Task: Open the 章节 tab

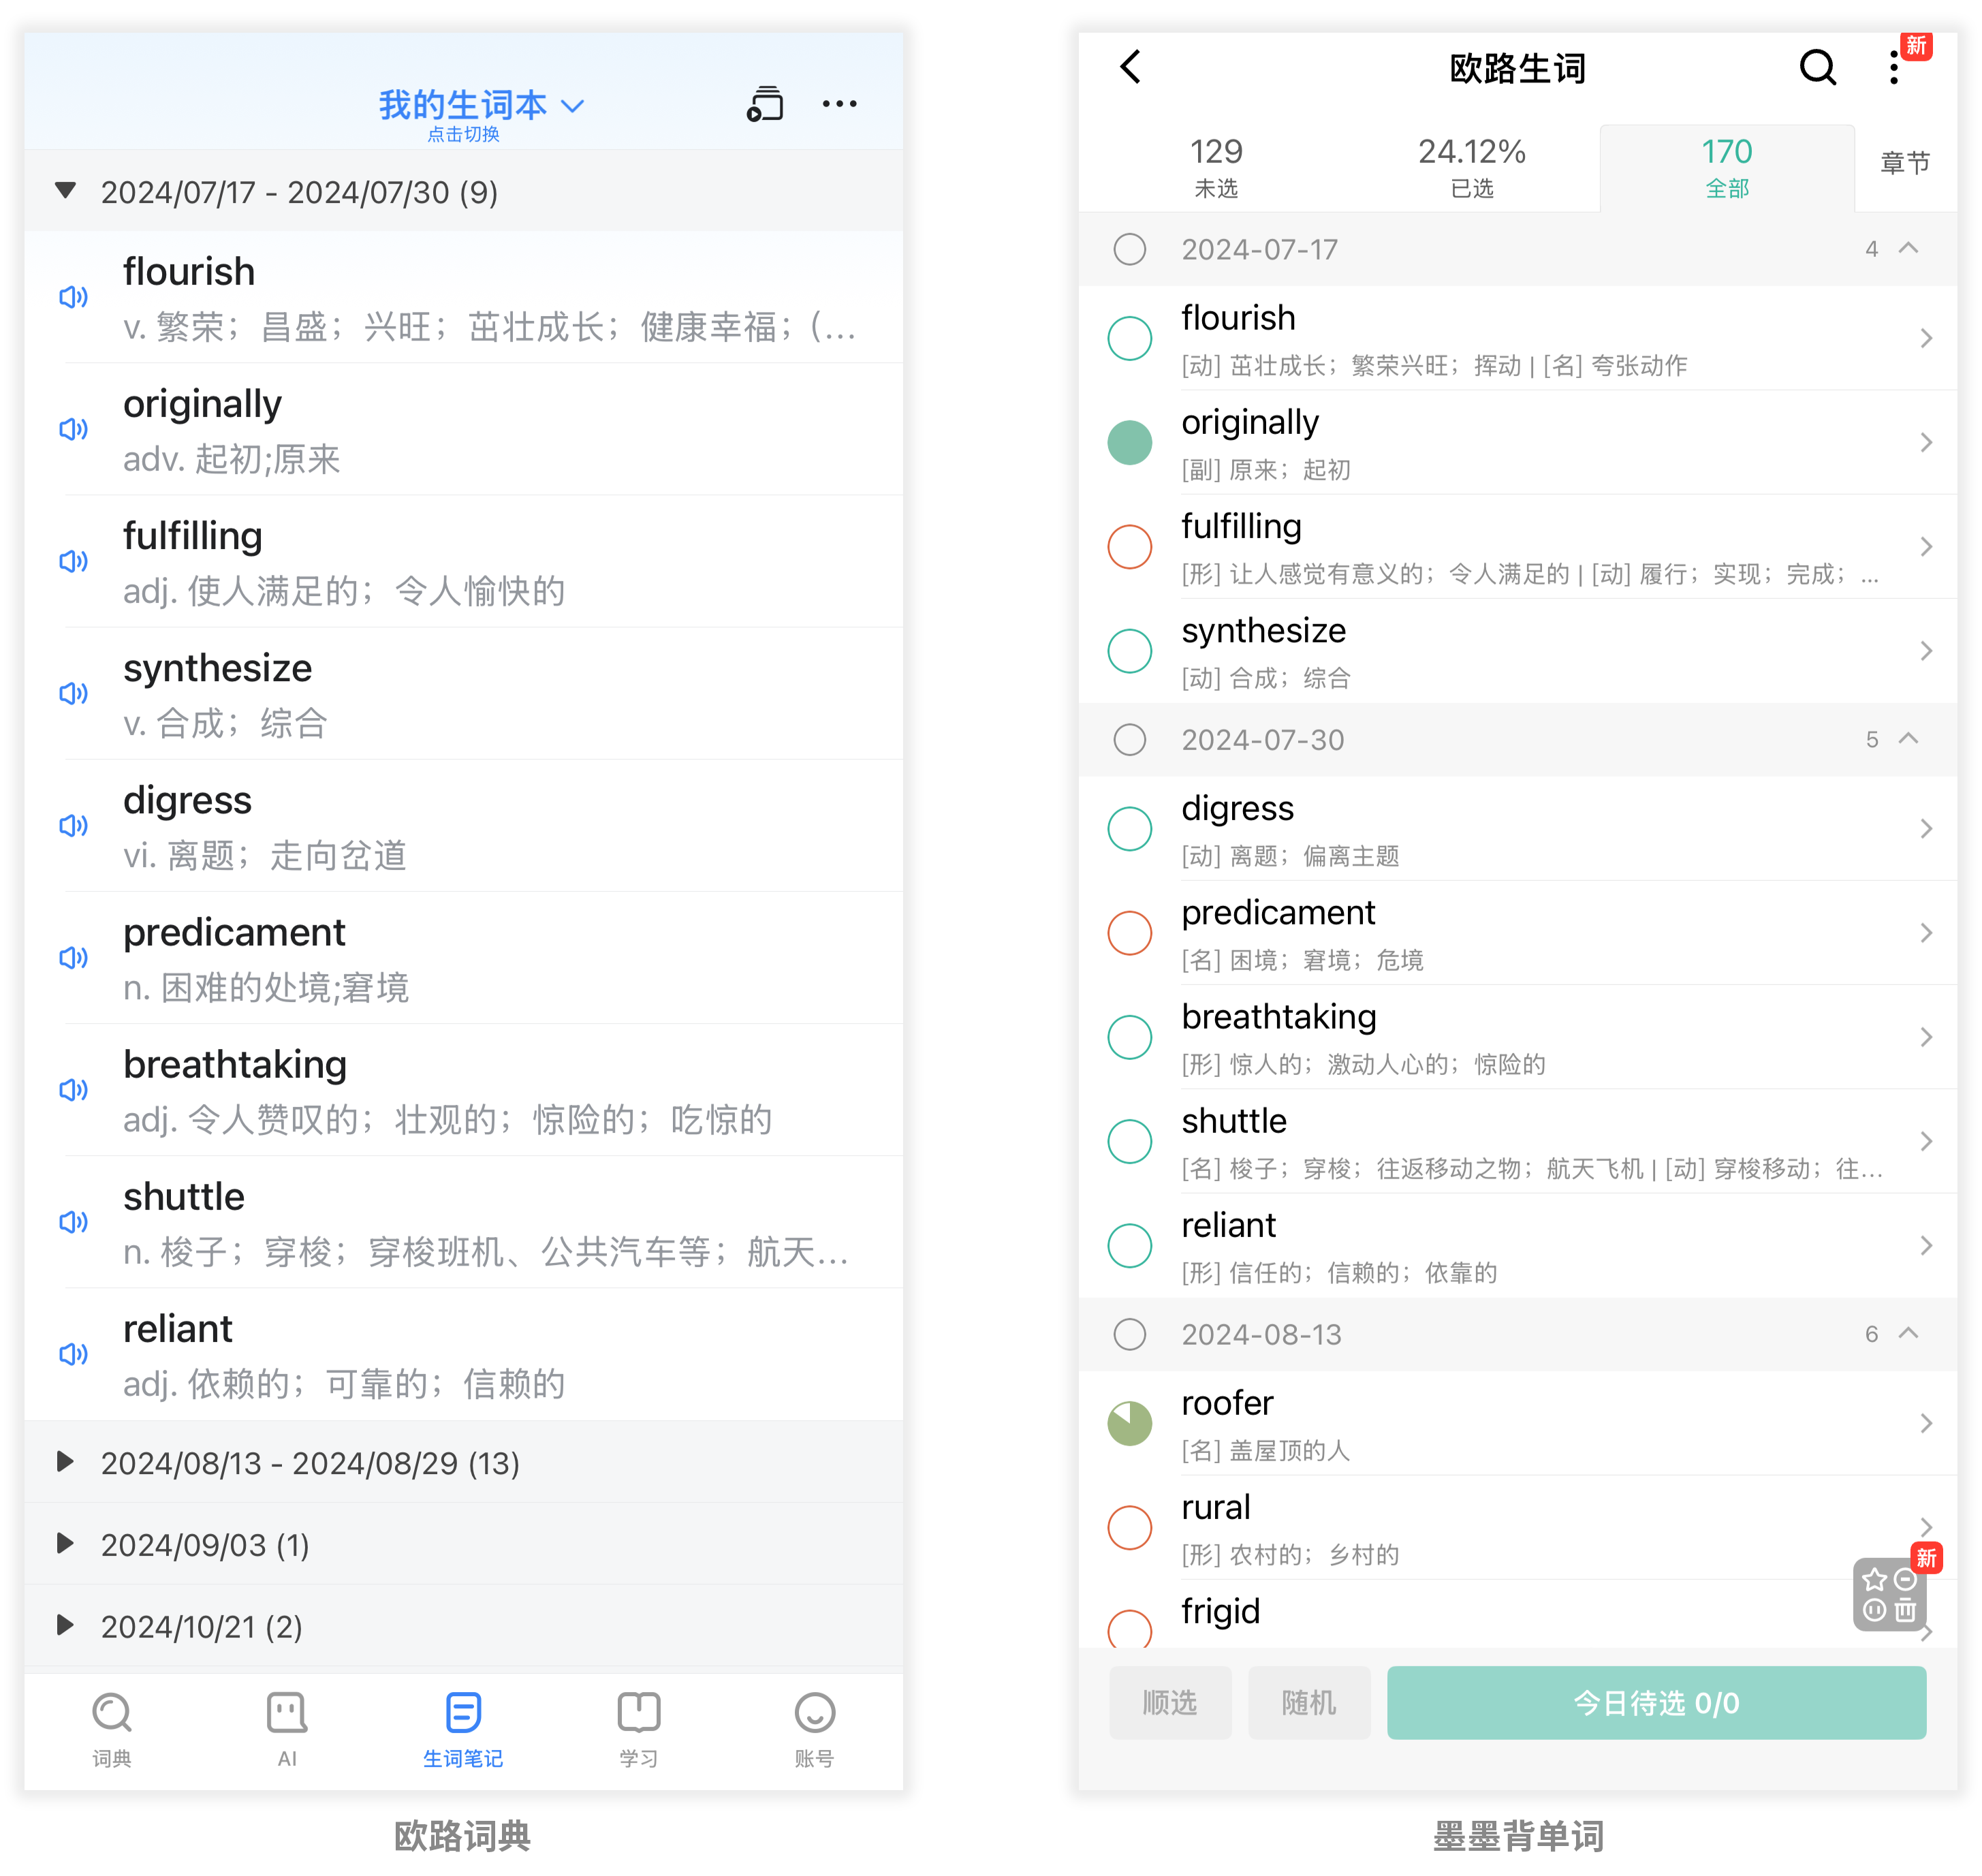Action: [x=1905, y=163]
